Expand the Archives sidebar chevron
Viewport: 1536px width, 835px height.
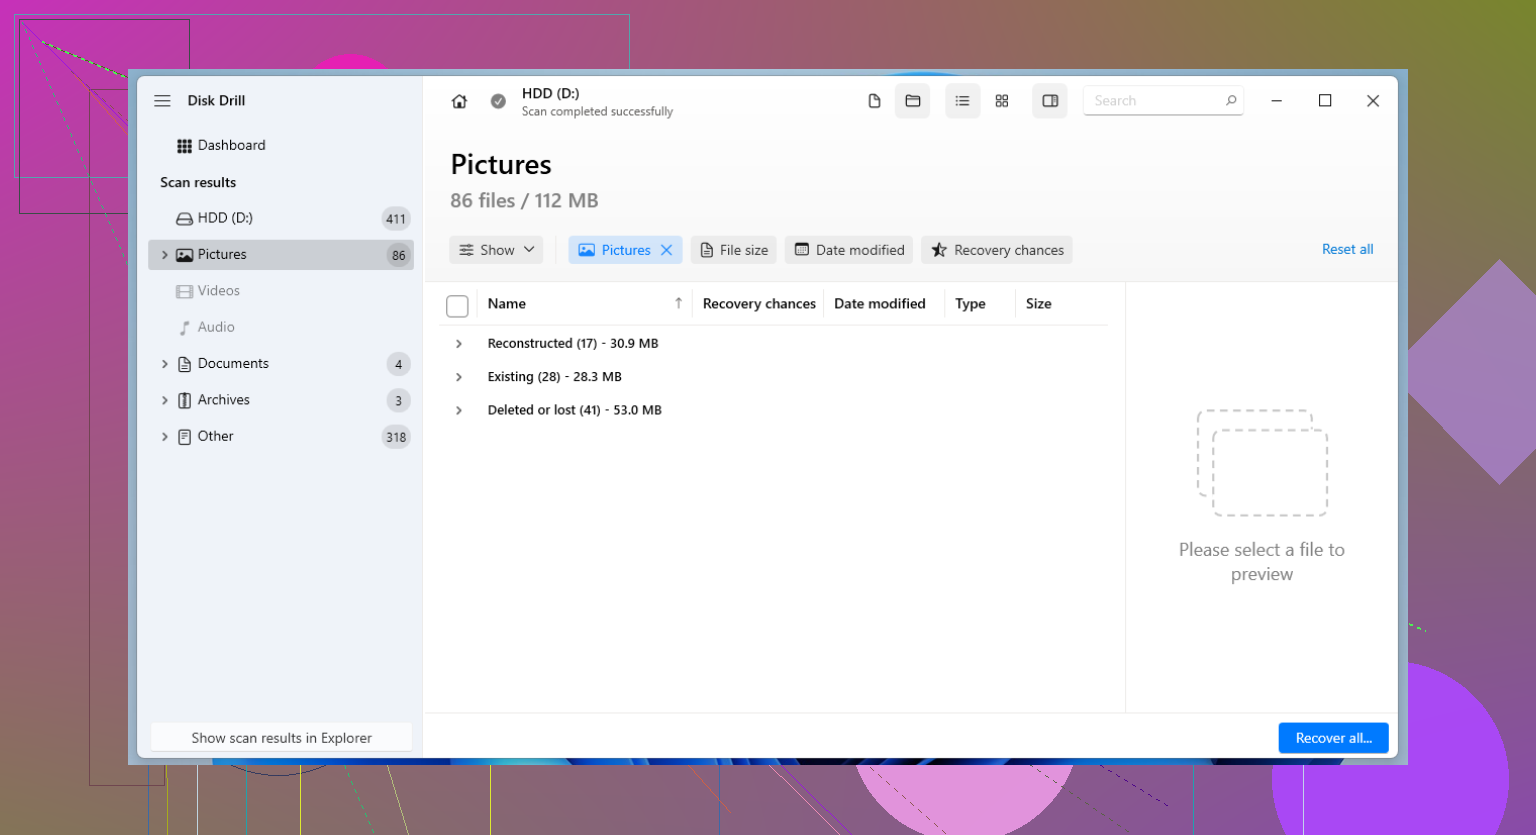(x=165, y=400)
